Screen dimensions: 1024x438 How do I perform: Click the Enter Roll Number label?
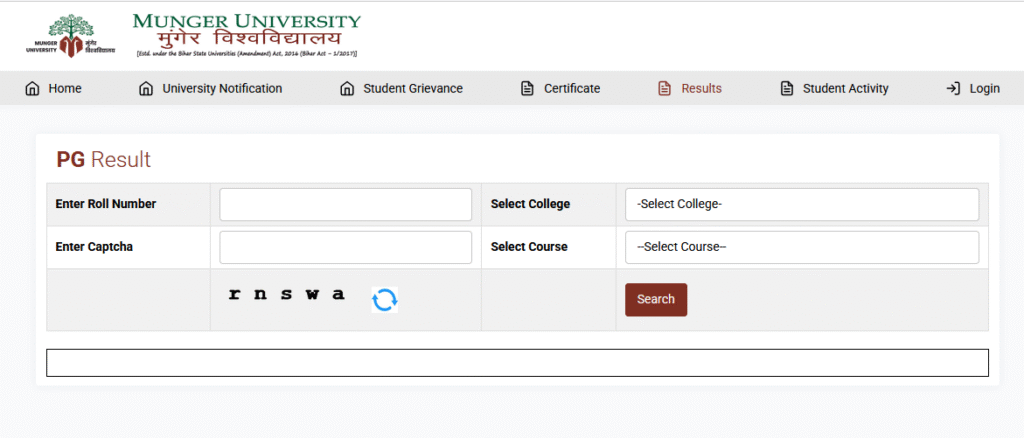[x=106, y=204]
